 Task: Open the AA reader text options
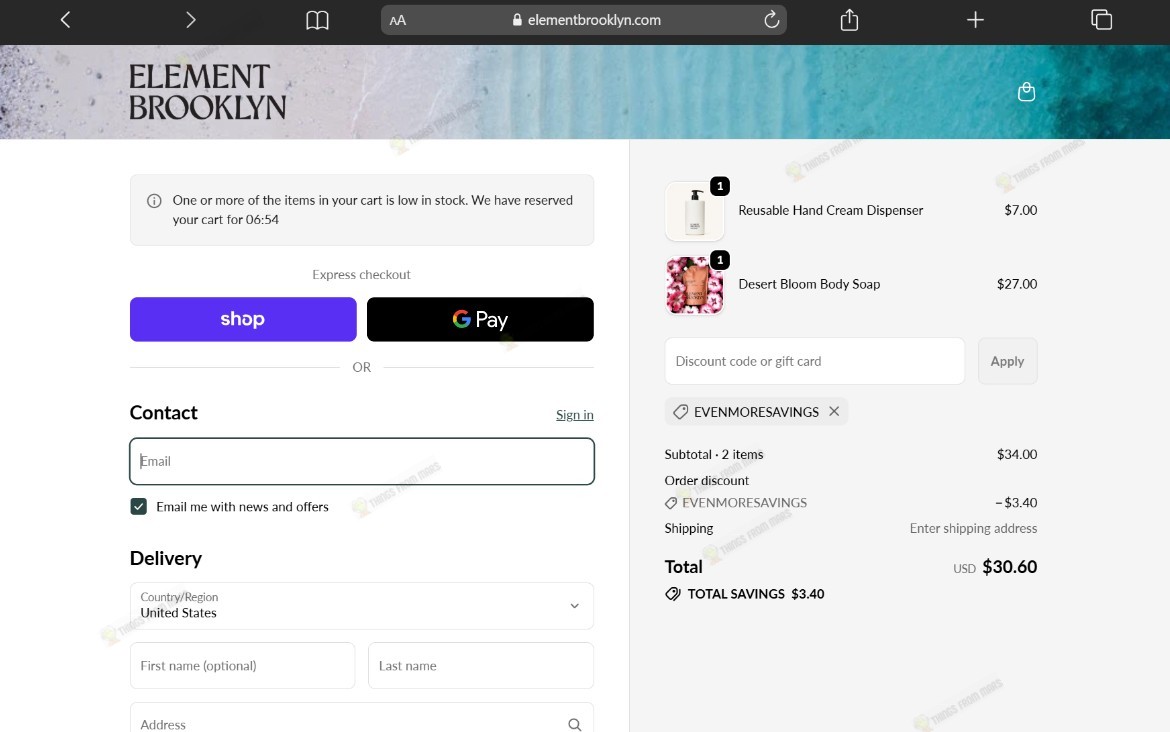(398, 21)
